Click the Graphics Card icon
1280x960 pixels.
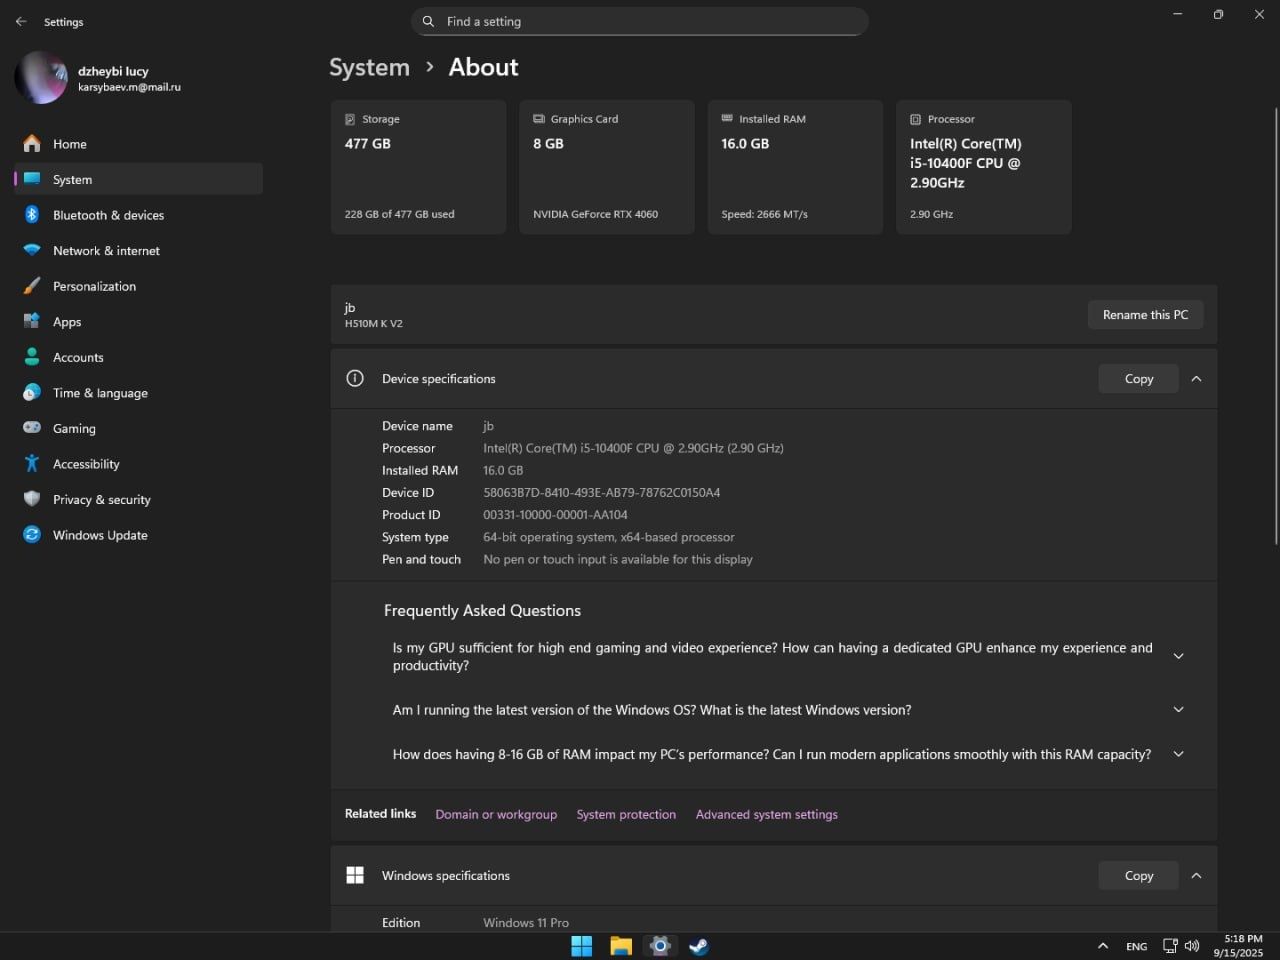coord(539,119)
